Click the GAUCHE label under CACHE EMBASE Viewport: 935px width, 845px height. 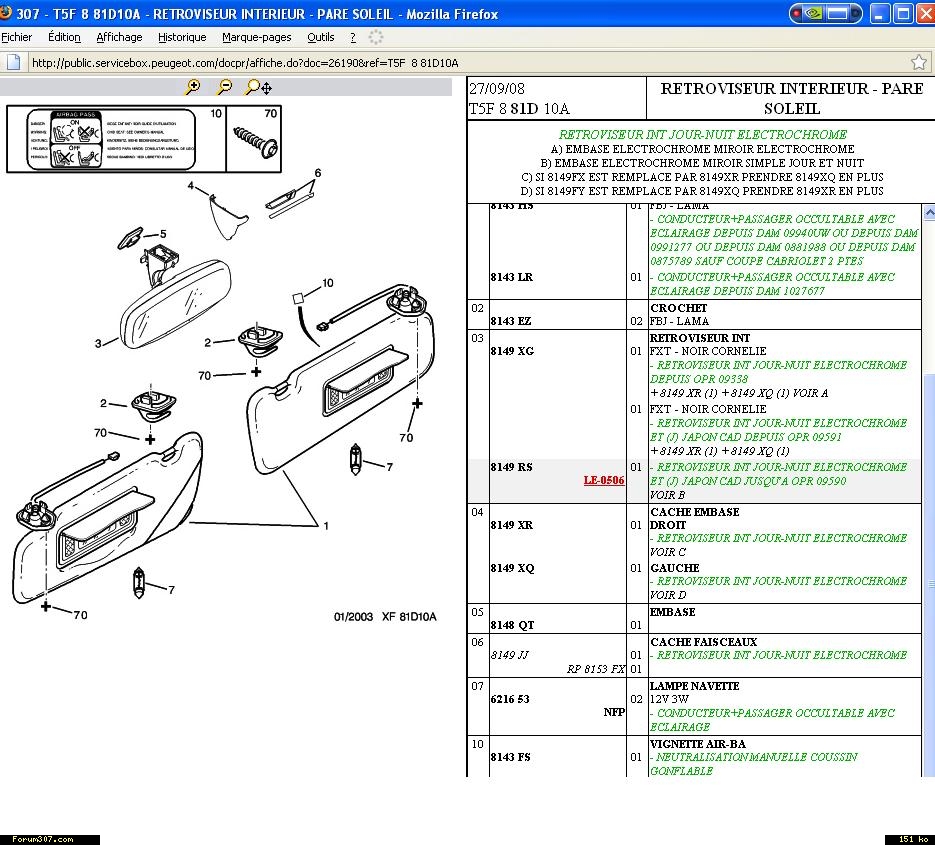(675, 568)
